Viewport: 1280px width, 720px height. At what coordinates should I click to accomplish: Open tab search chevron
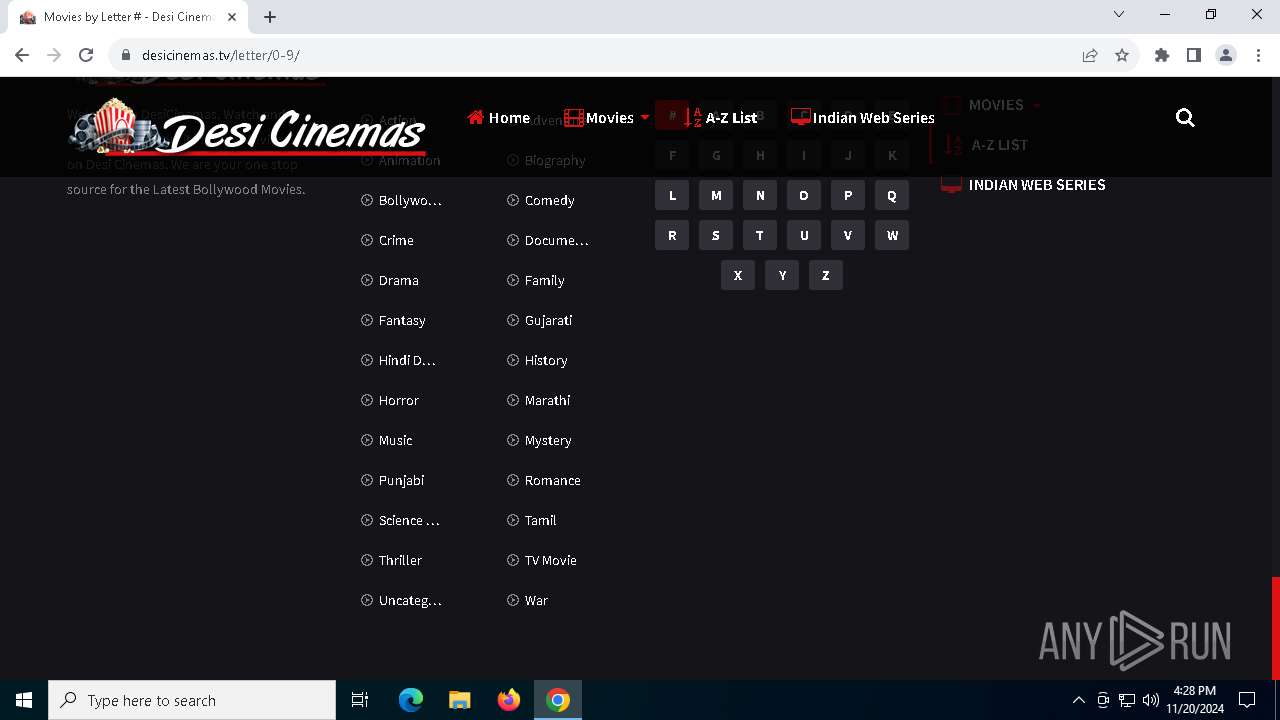[x=1119, y=14]
